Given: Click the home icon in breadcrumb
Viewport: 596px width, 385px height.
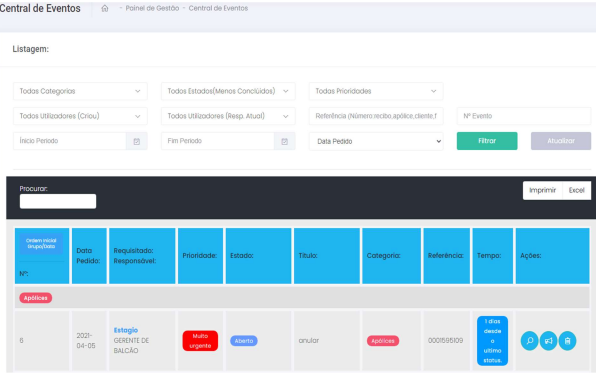Looking at the screenshot, I should [105, 8].
